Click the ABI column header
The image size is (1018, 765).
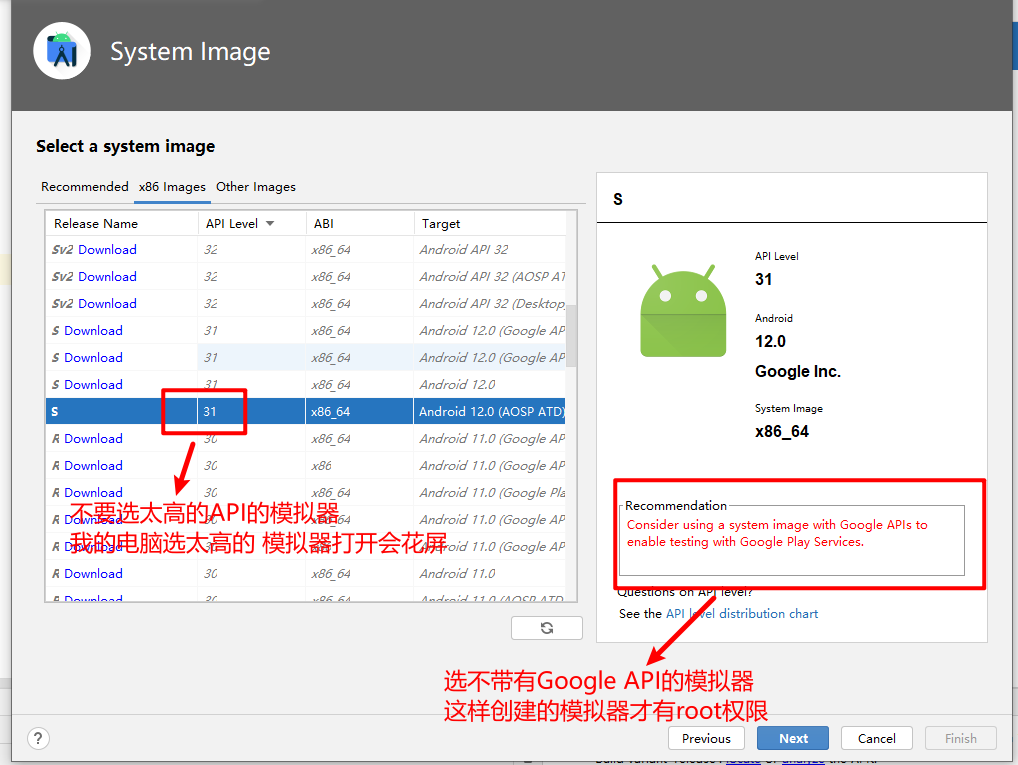coord(323,223)
